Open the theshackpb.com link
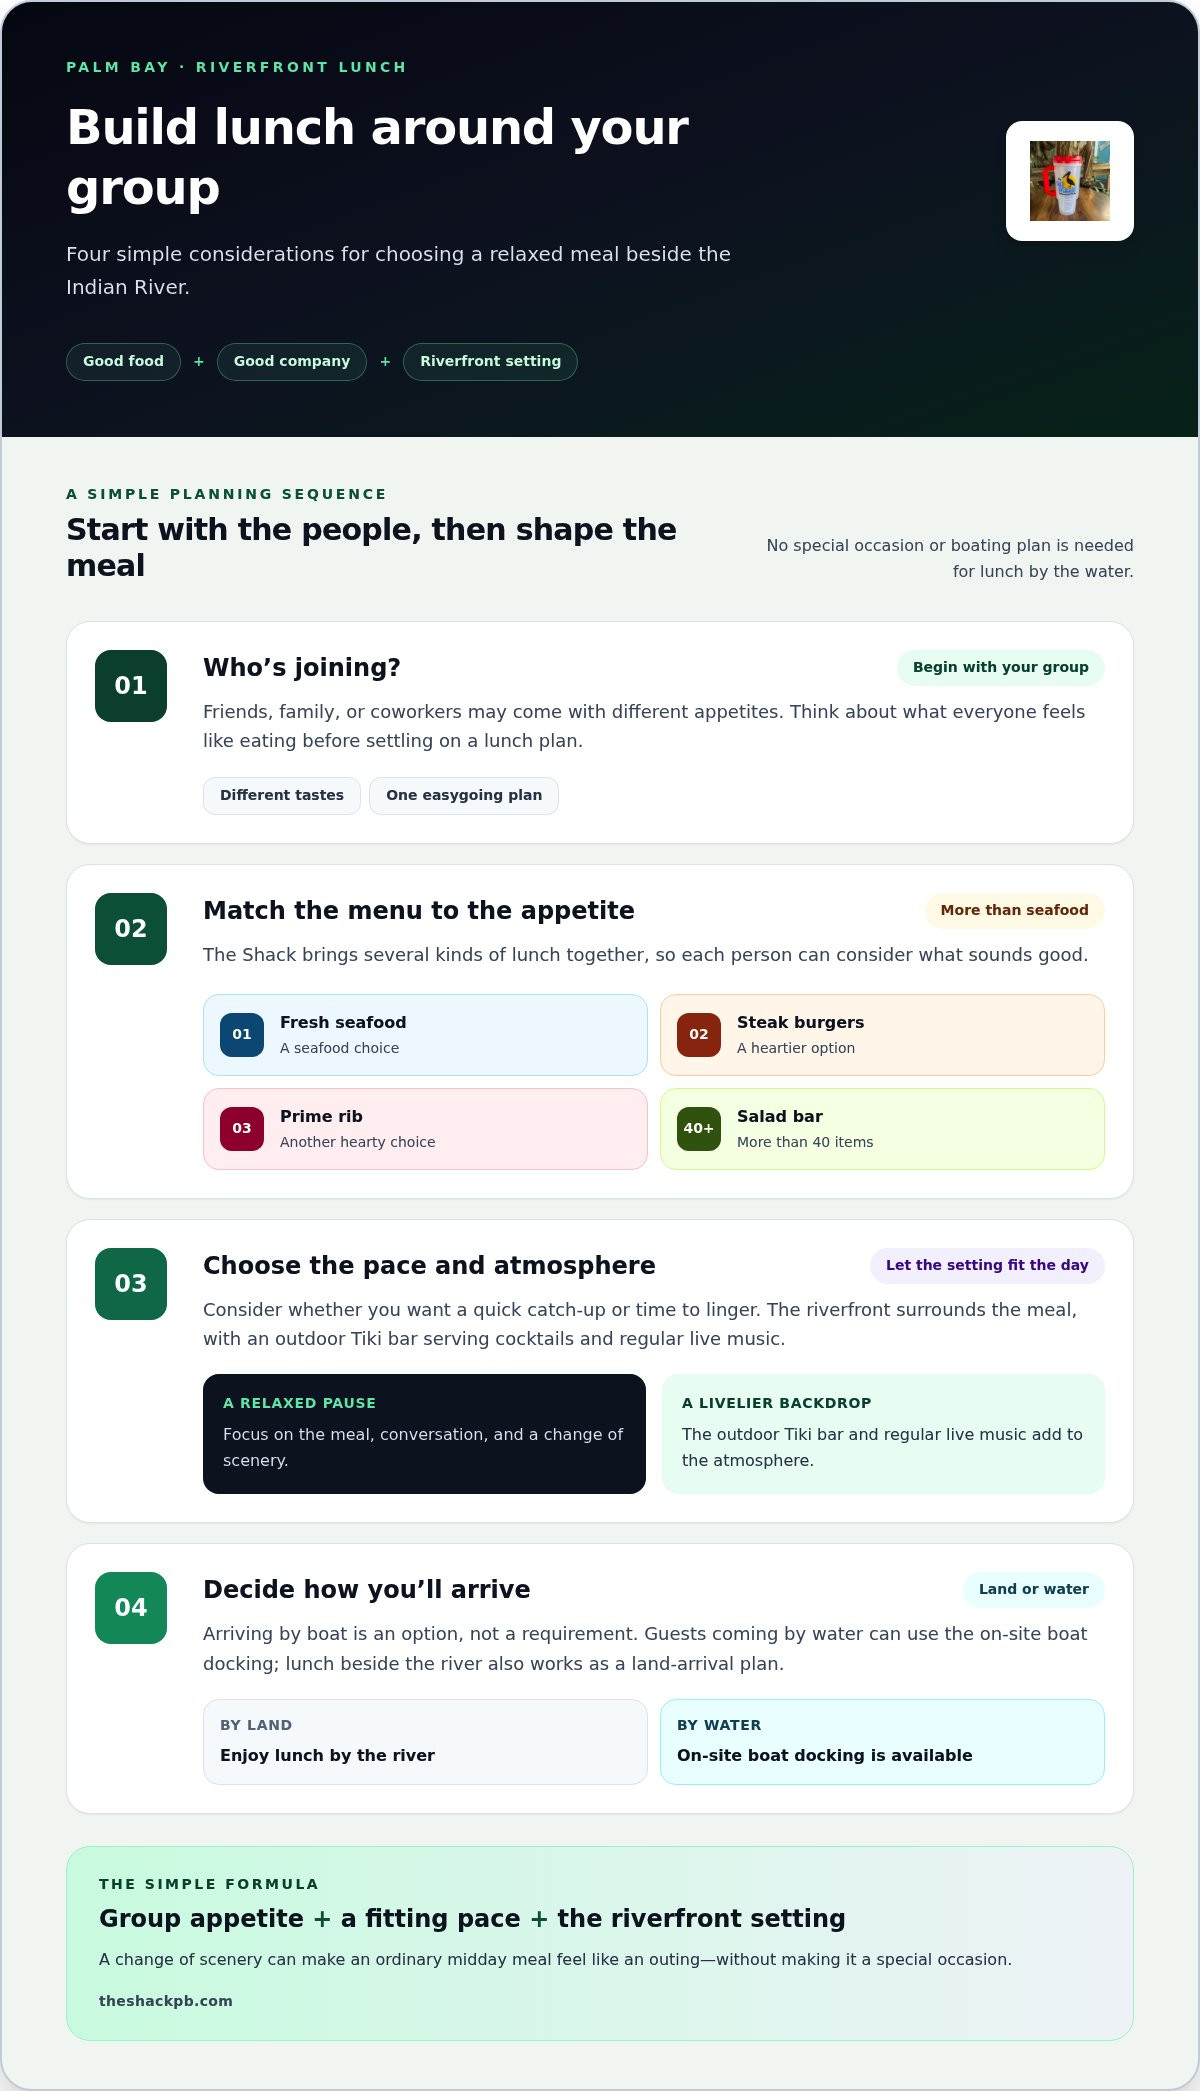1200x2091 pixels. (x=166, y=2001)
